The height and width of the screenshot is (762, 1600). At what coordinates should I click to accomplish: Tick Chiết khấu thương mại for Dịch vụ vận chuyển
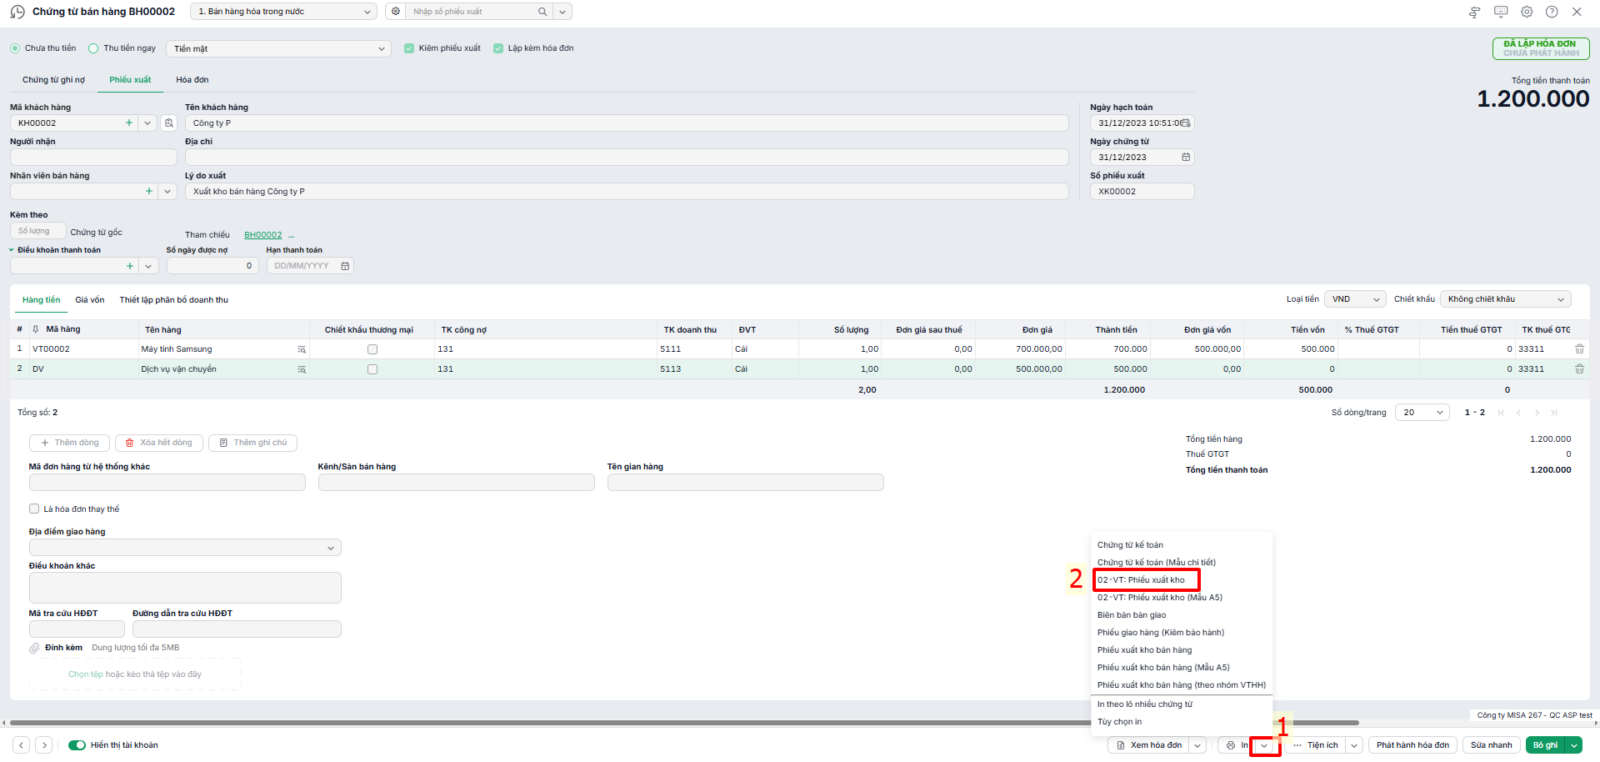coord(372,369)
